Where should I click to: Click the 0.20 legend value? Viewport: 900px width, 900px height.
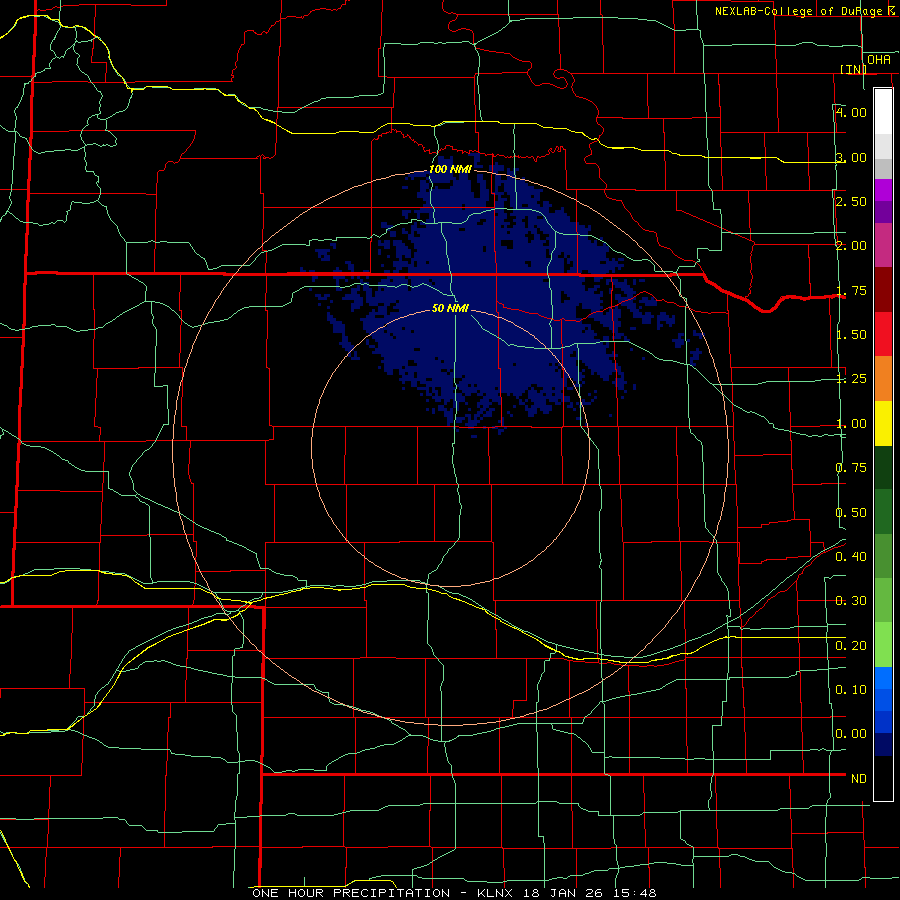(x=851, y=646)
